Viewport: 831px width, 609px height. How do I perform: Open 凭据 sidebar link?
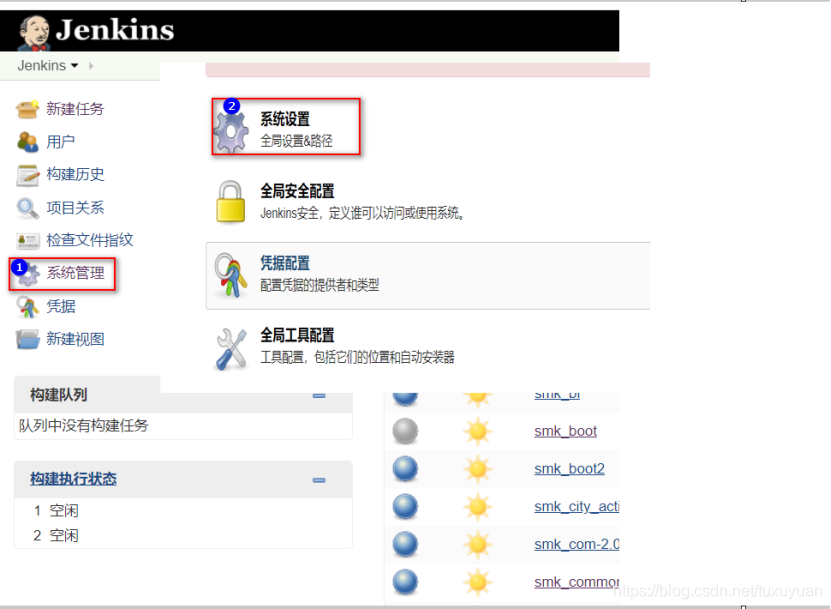pyautogui.click(x=60, y=306)
